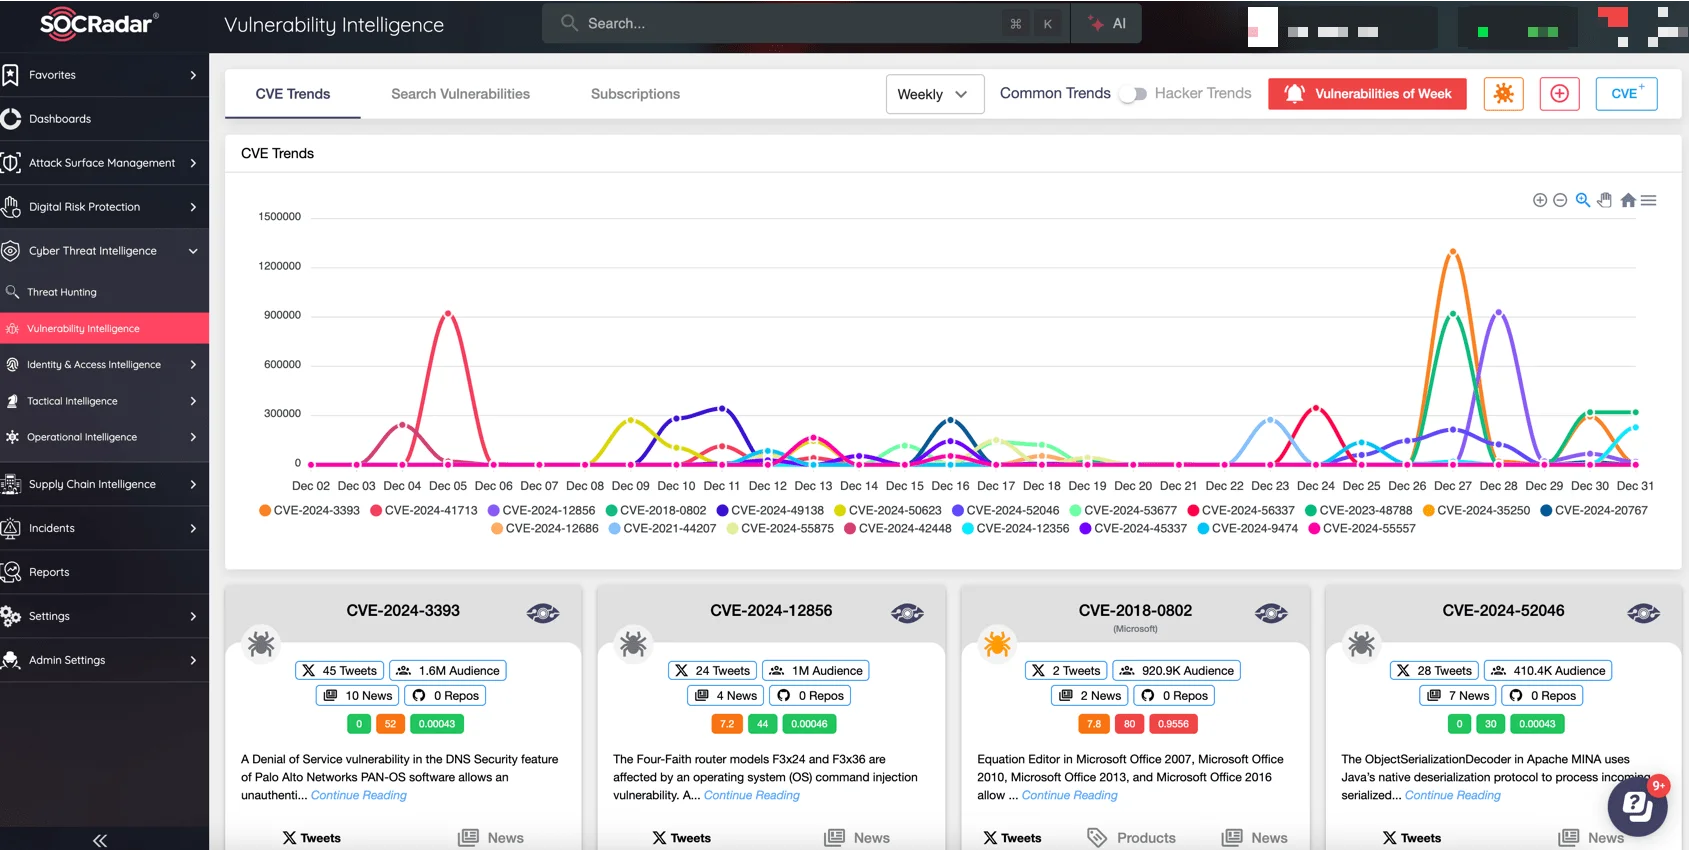The height and width of the screenshot is (850, 1689).
Task: Toggle CVE-2024-55557 legend series
Action: pos(1362,528)
